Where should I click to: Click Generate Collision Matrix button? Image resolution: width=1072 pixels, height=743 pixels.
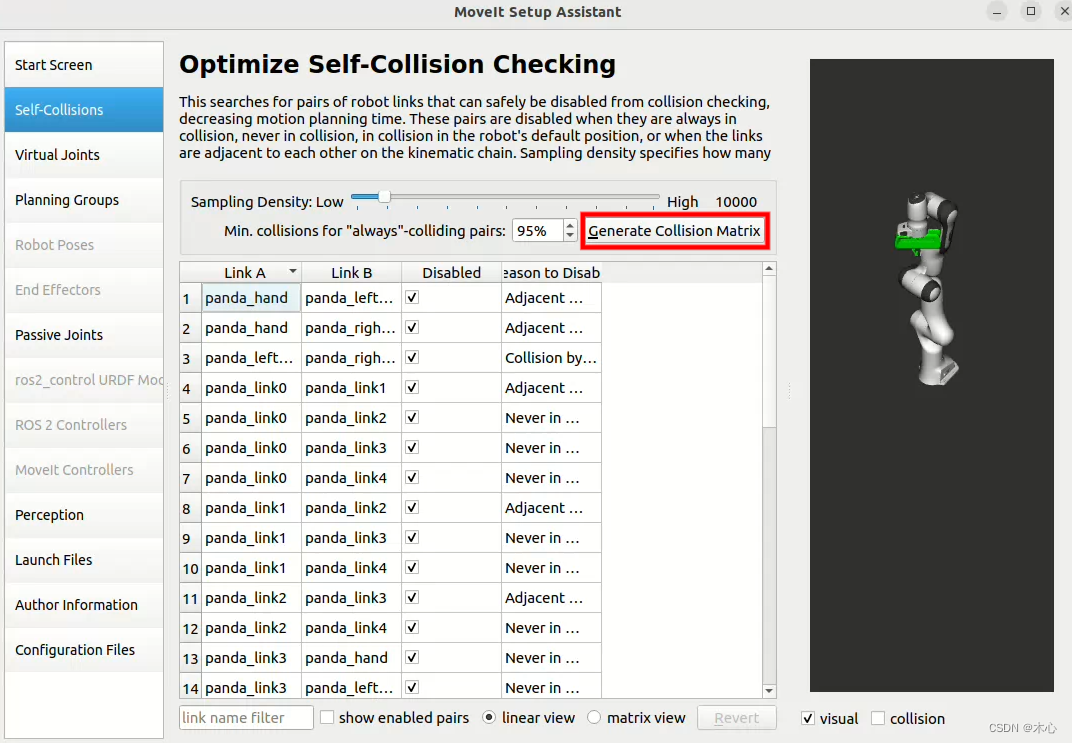pos(674,231)
